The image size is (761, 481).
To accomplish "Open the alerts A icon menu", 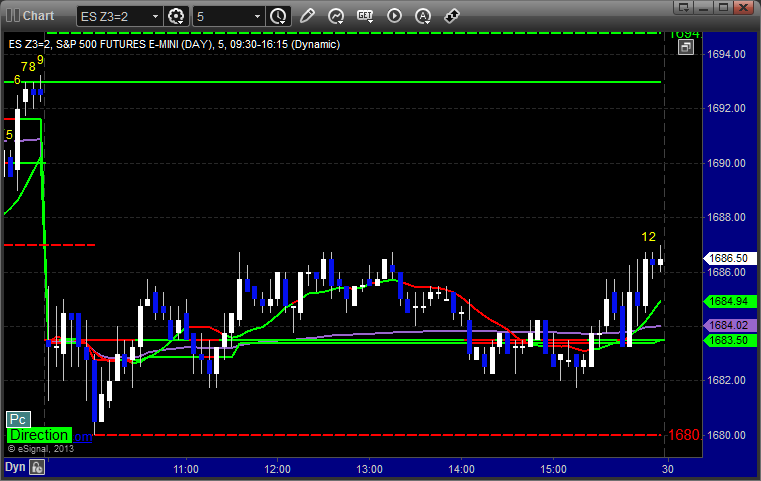I will point(423,16).
